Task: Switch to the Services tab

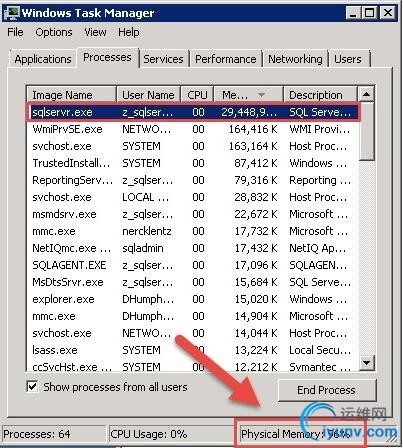Action: click(x=163, y=59)
